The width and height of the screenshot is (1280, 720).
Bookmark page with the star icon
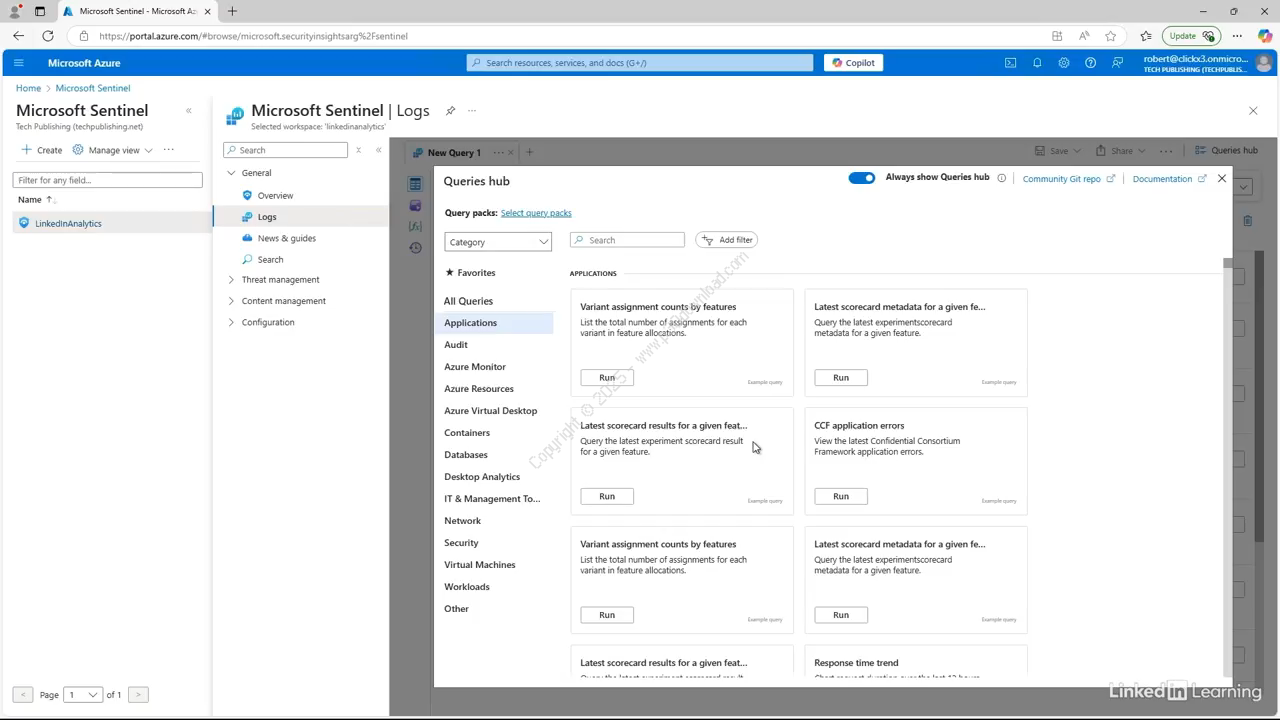[1110, 36]
